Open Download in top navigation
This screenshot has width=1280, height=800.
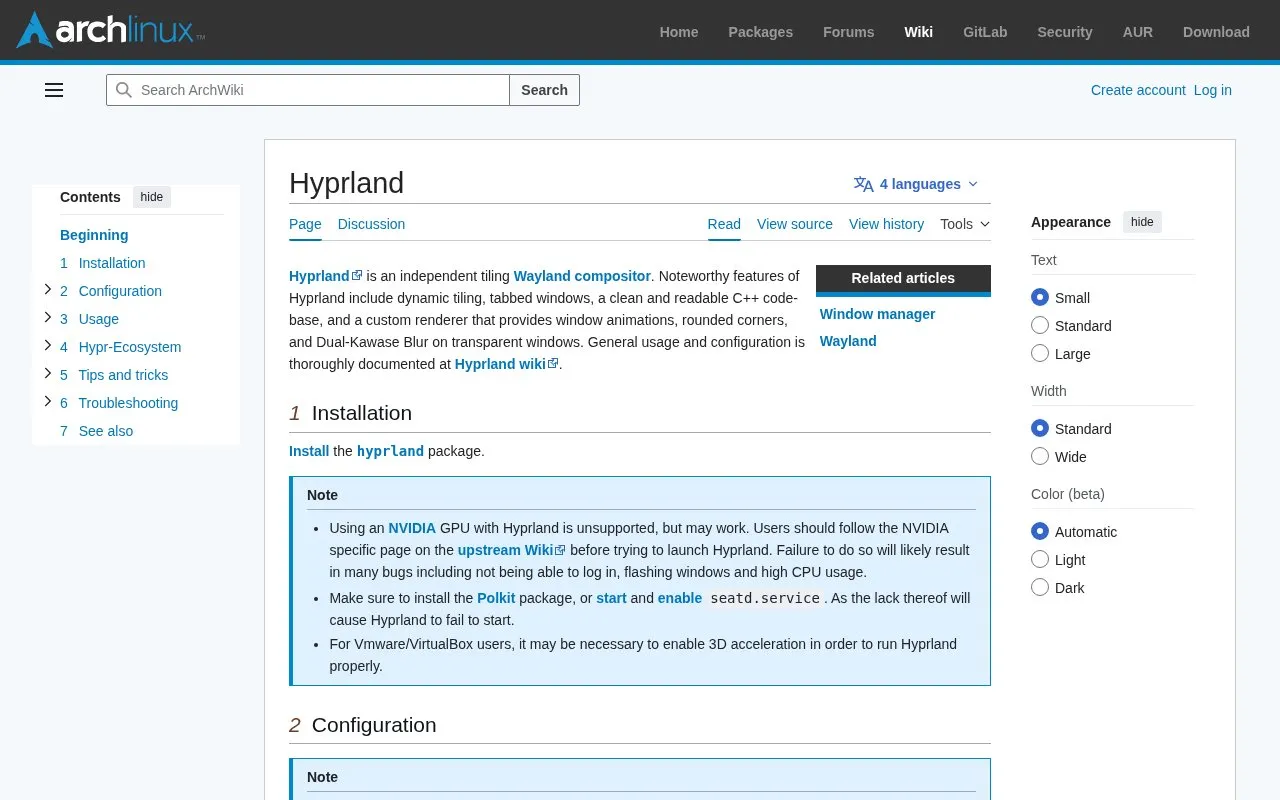coord(1216,32)
